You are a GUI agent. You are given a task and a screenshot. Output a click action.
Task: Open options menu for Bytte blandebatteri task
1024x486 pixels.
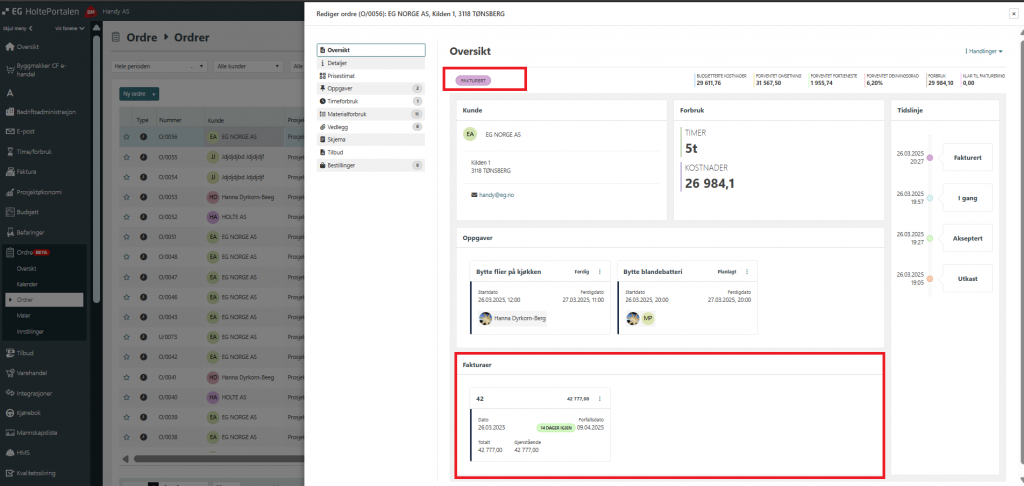tap(747, 271)
